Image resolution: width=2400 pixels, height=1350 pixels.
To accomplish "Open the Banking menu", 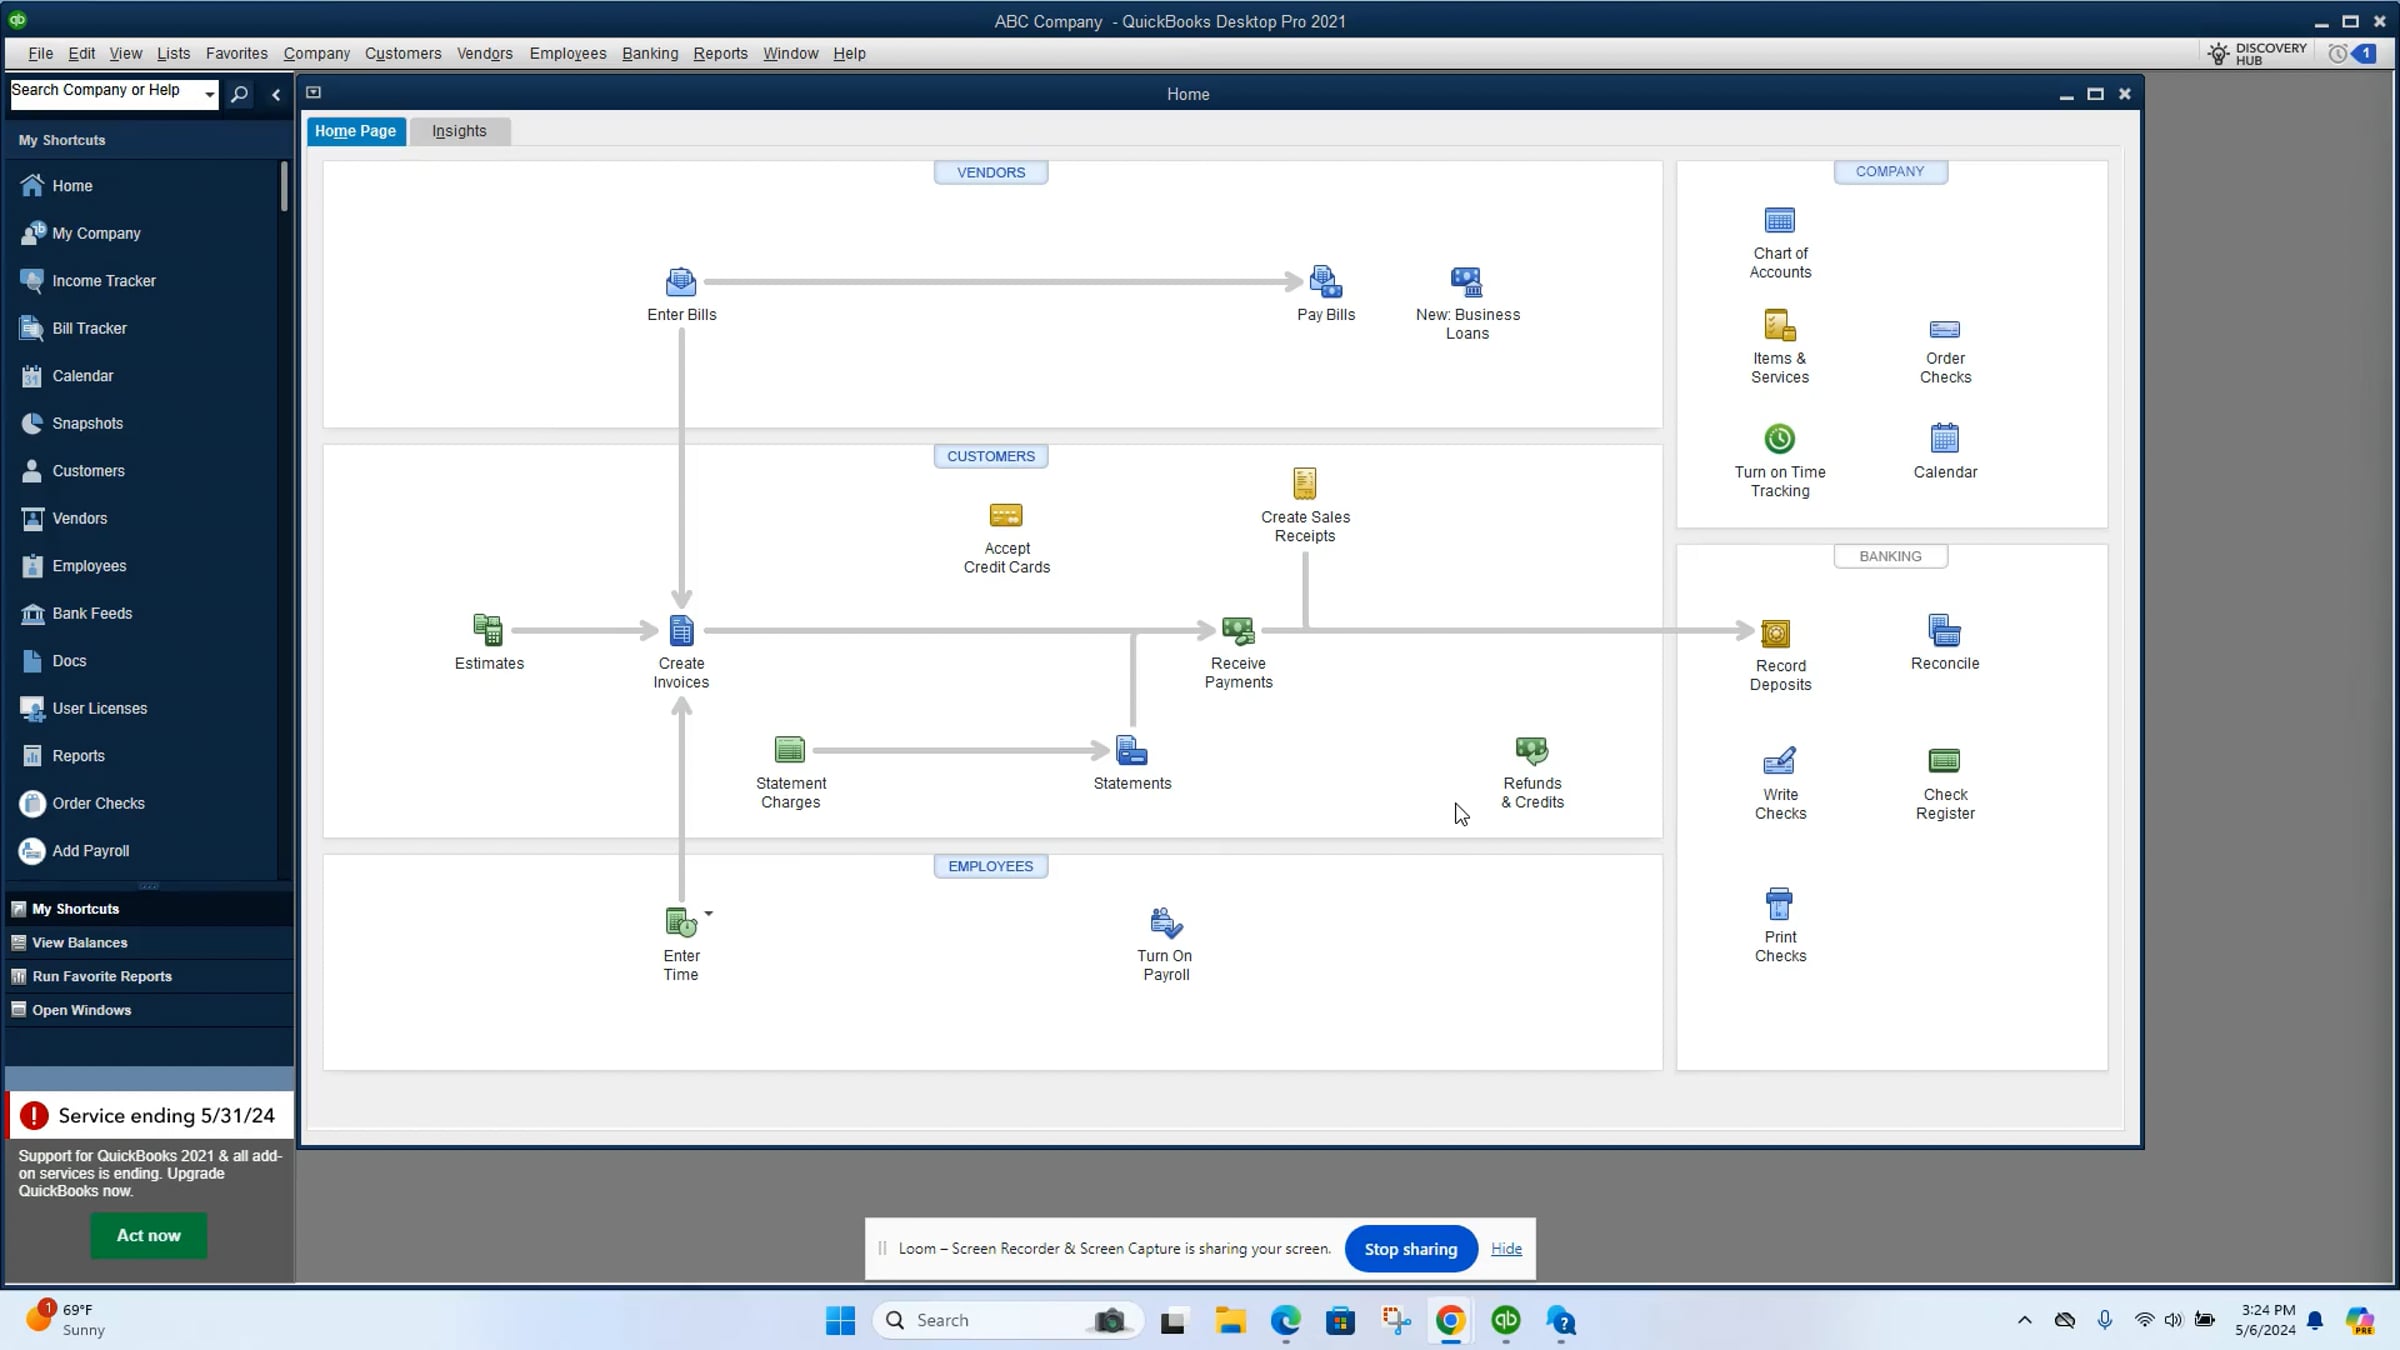I will click(x=649, y=54).
